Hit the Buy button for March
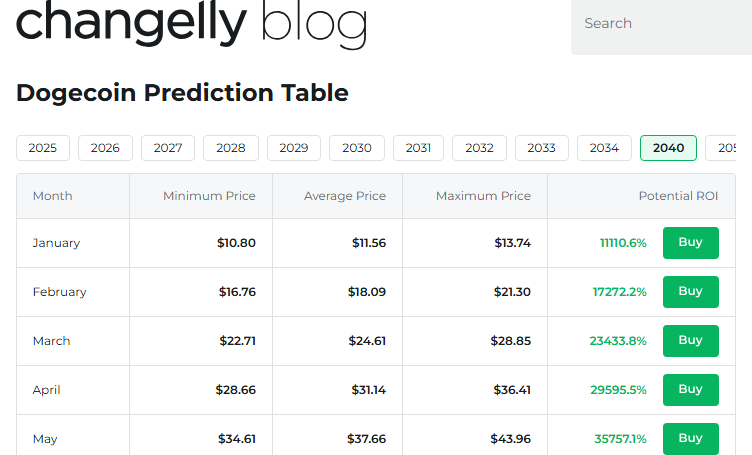 coord(690,341)
